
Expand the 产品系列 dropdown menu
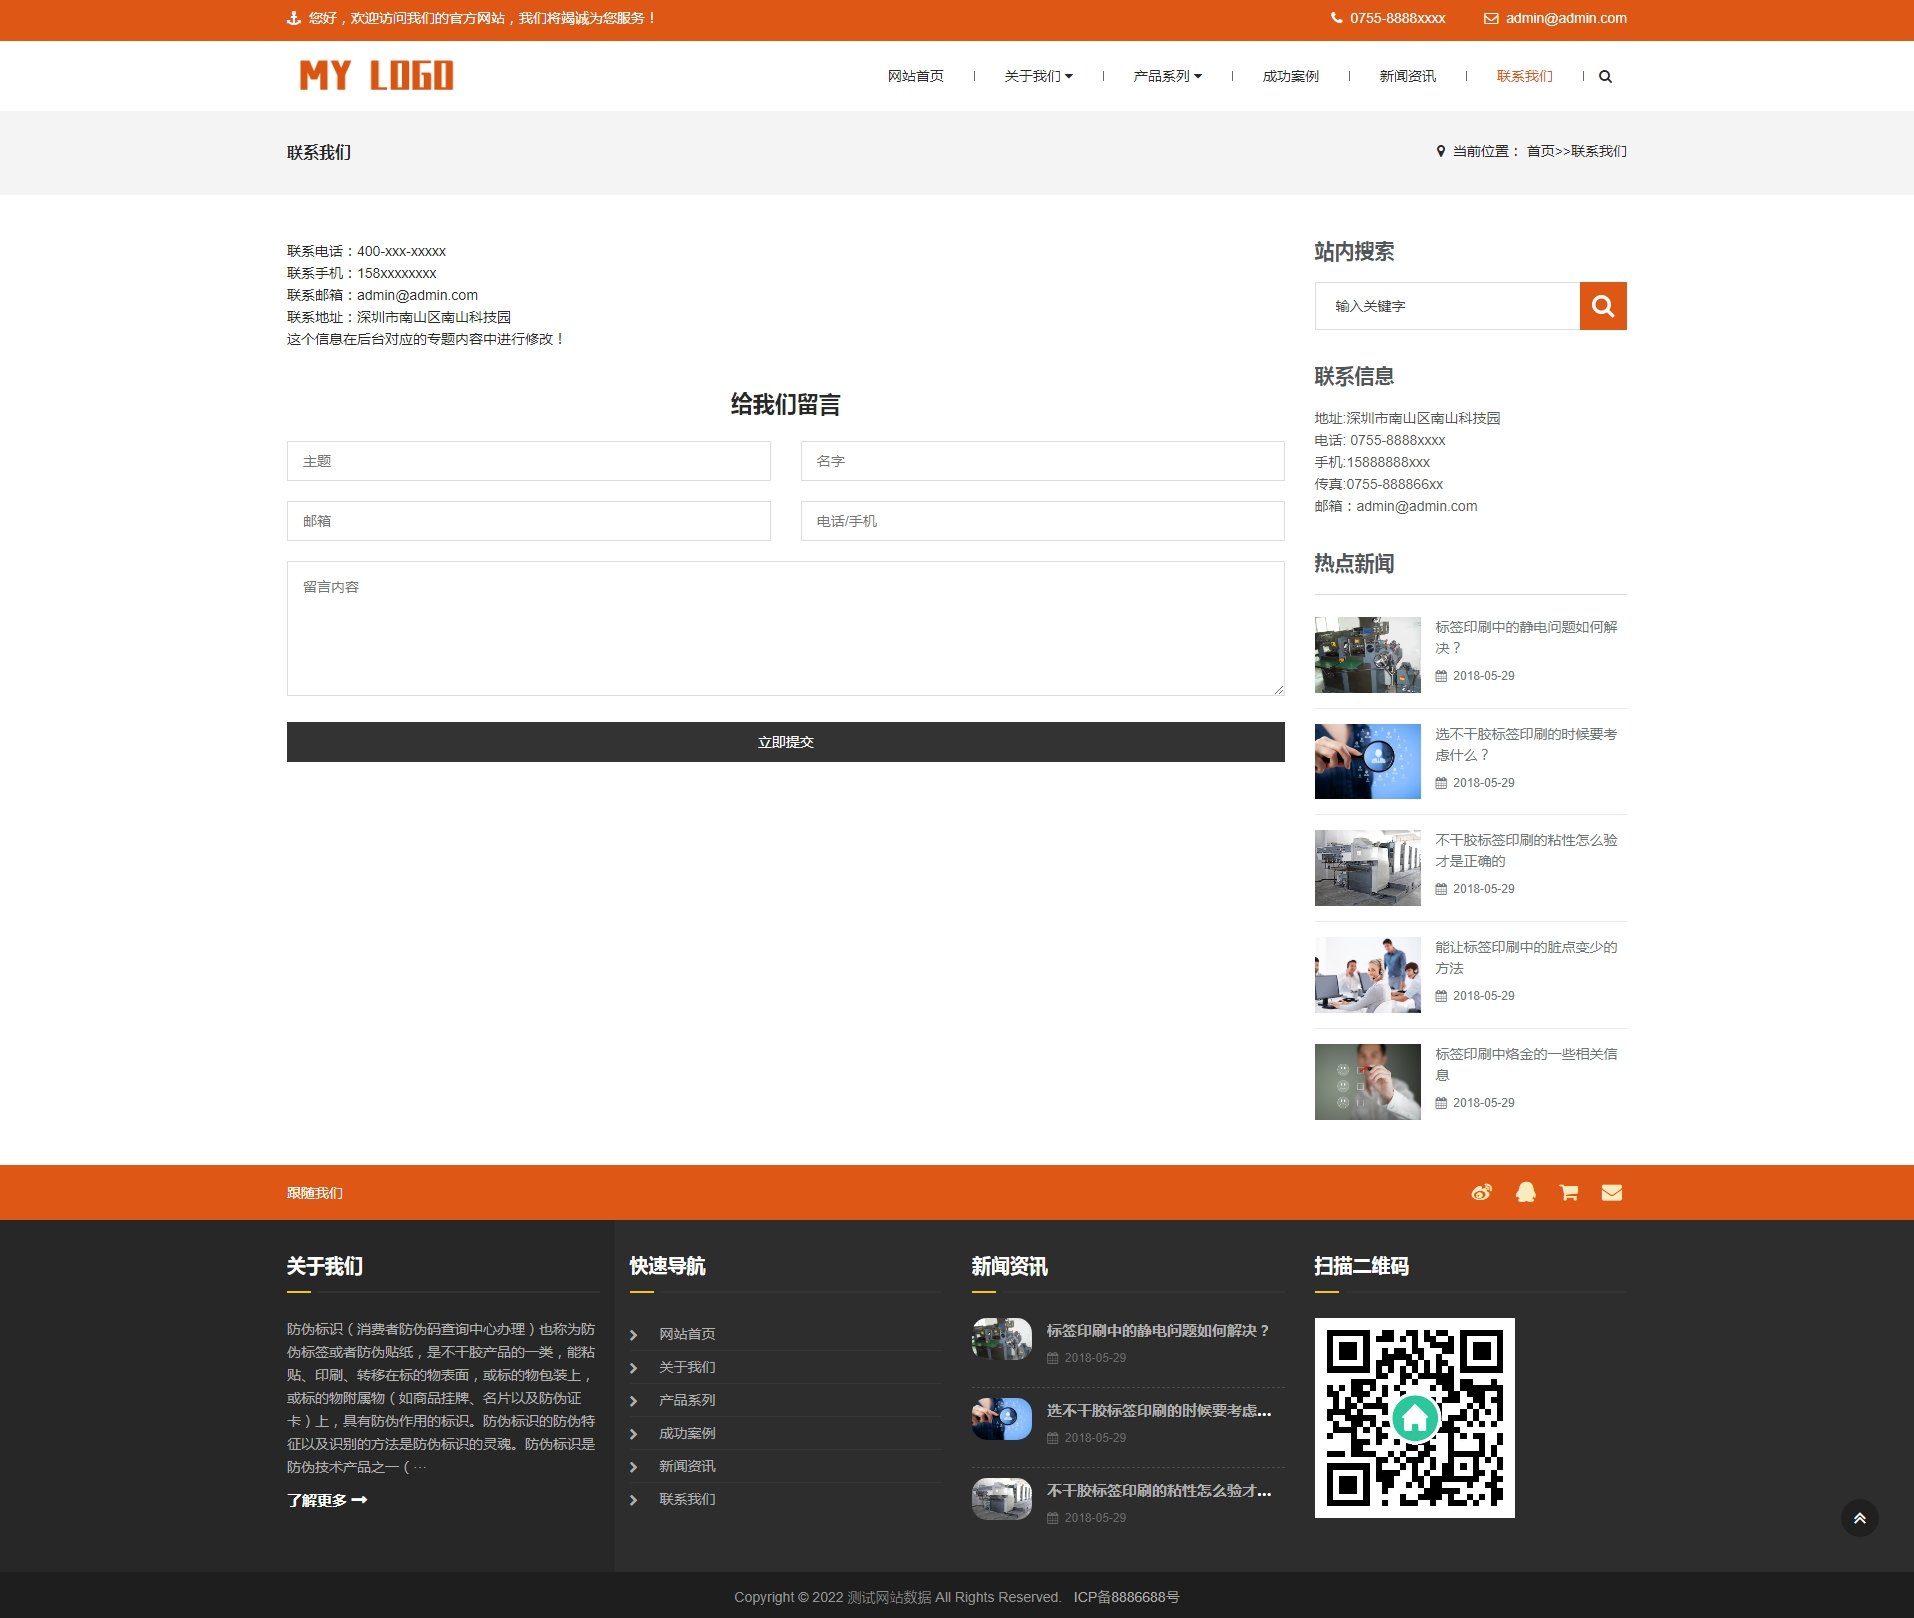[x=1167, y=77]
